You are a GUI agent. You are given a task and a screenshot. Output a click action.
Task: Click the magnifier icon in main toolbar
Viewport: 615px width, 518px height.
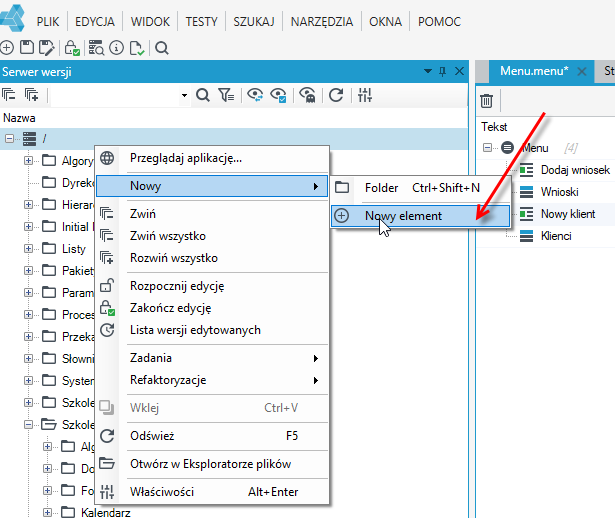click(x=162, y=48)
